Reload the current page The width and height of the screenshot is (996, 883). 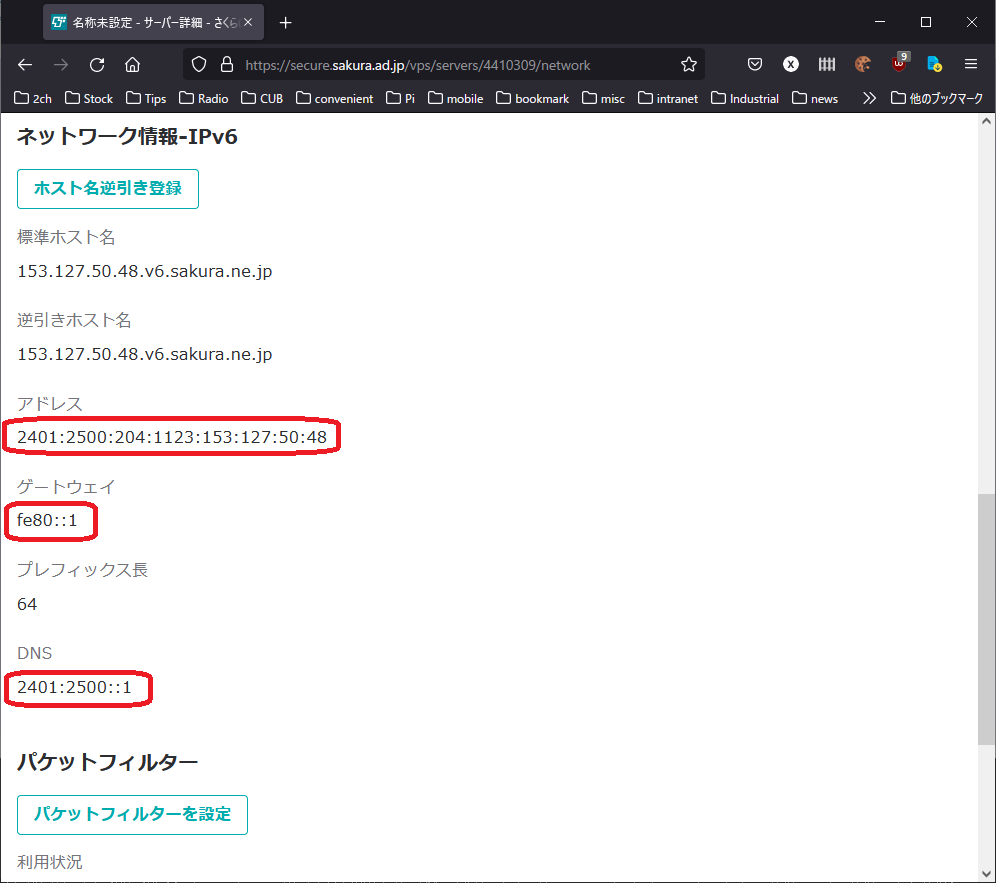pos(97,64)
